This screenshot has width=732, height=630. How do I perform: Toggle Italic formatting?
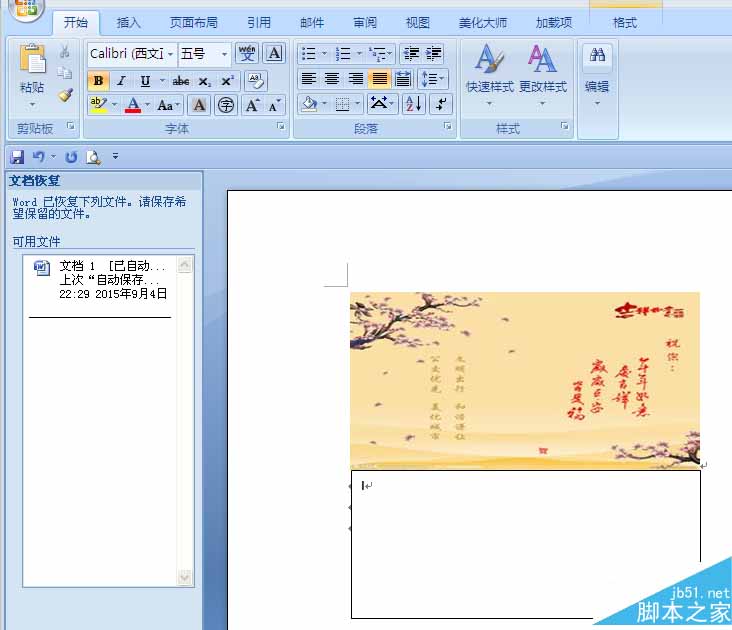121,81
